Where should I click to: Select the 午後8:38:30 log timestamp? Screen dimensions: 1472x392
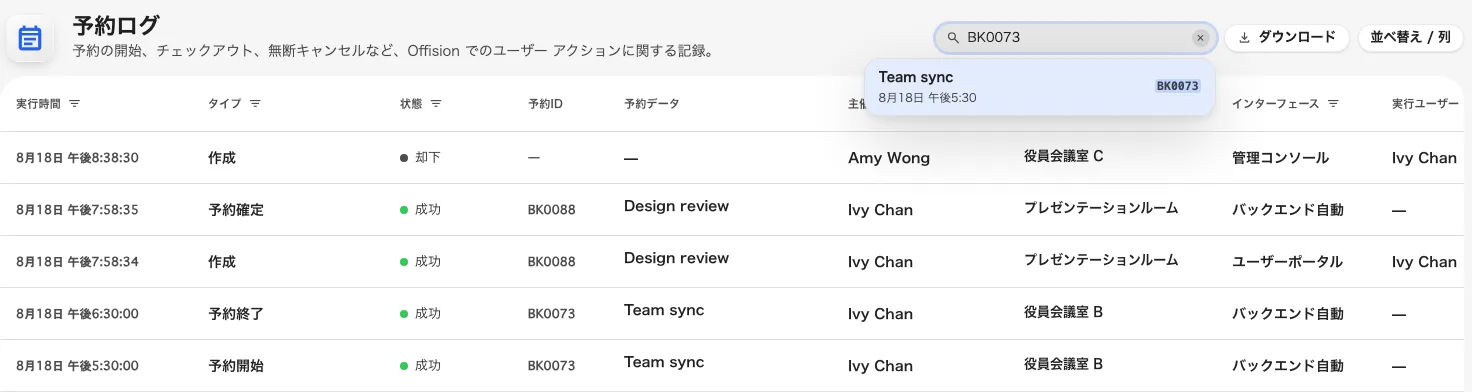coord(77,158)
